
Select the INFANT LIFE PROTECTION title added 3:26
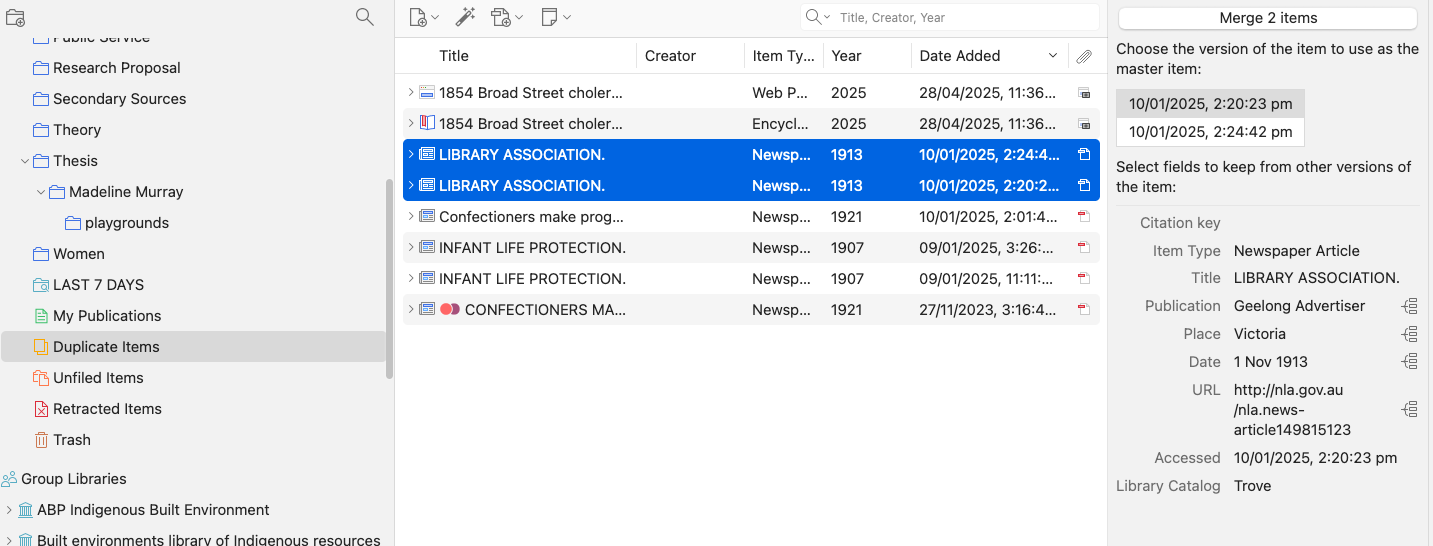click(x=532, y=248)
